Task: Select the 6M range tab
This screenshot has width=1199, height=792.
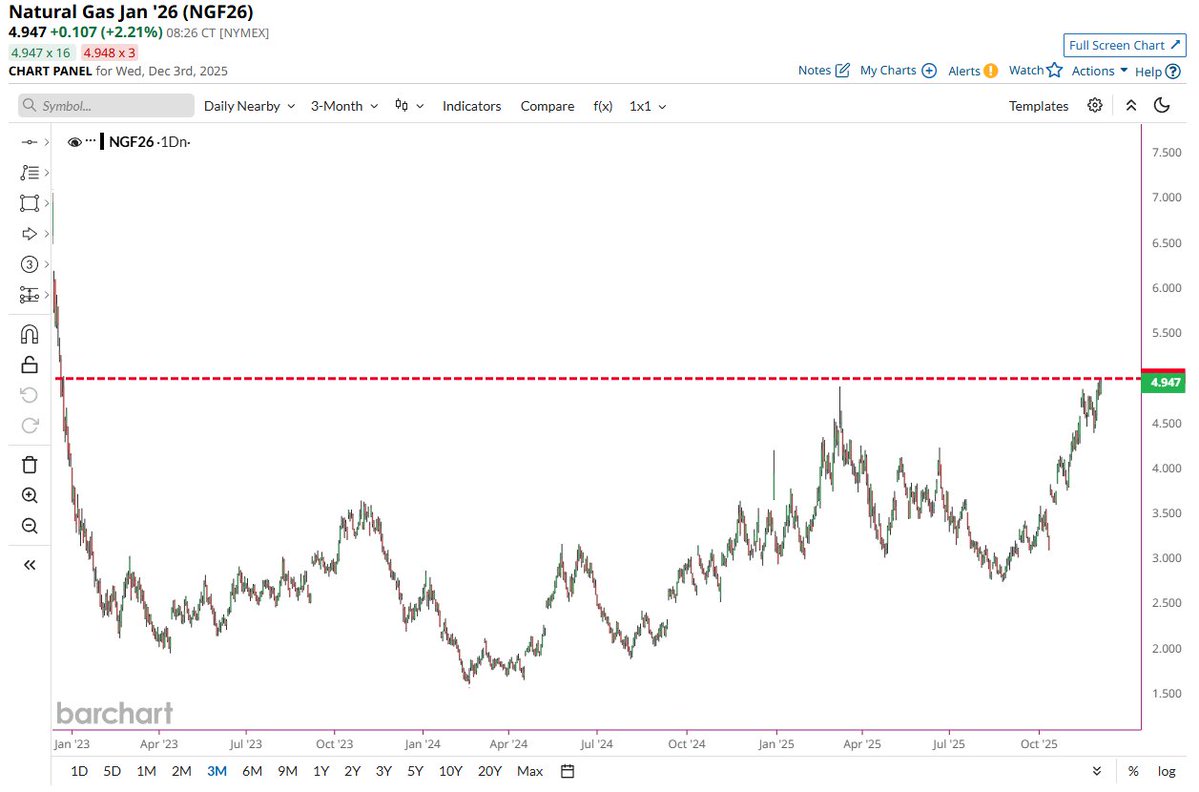Action: pyautogui.click(x=252, y=771)
